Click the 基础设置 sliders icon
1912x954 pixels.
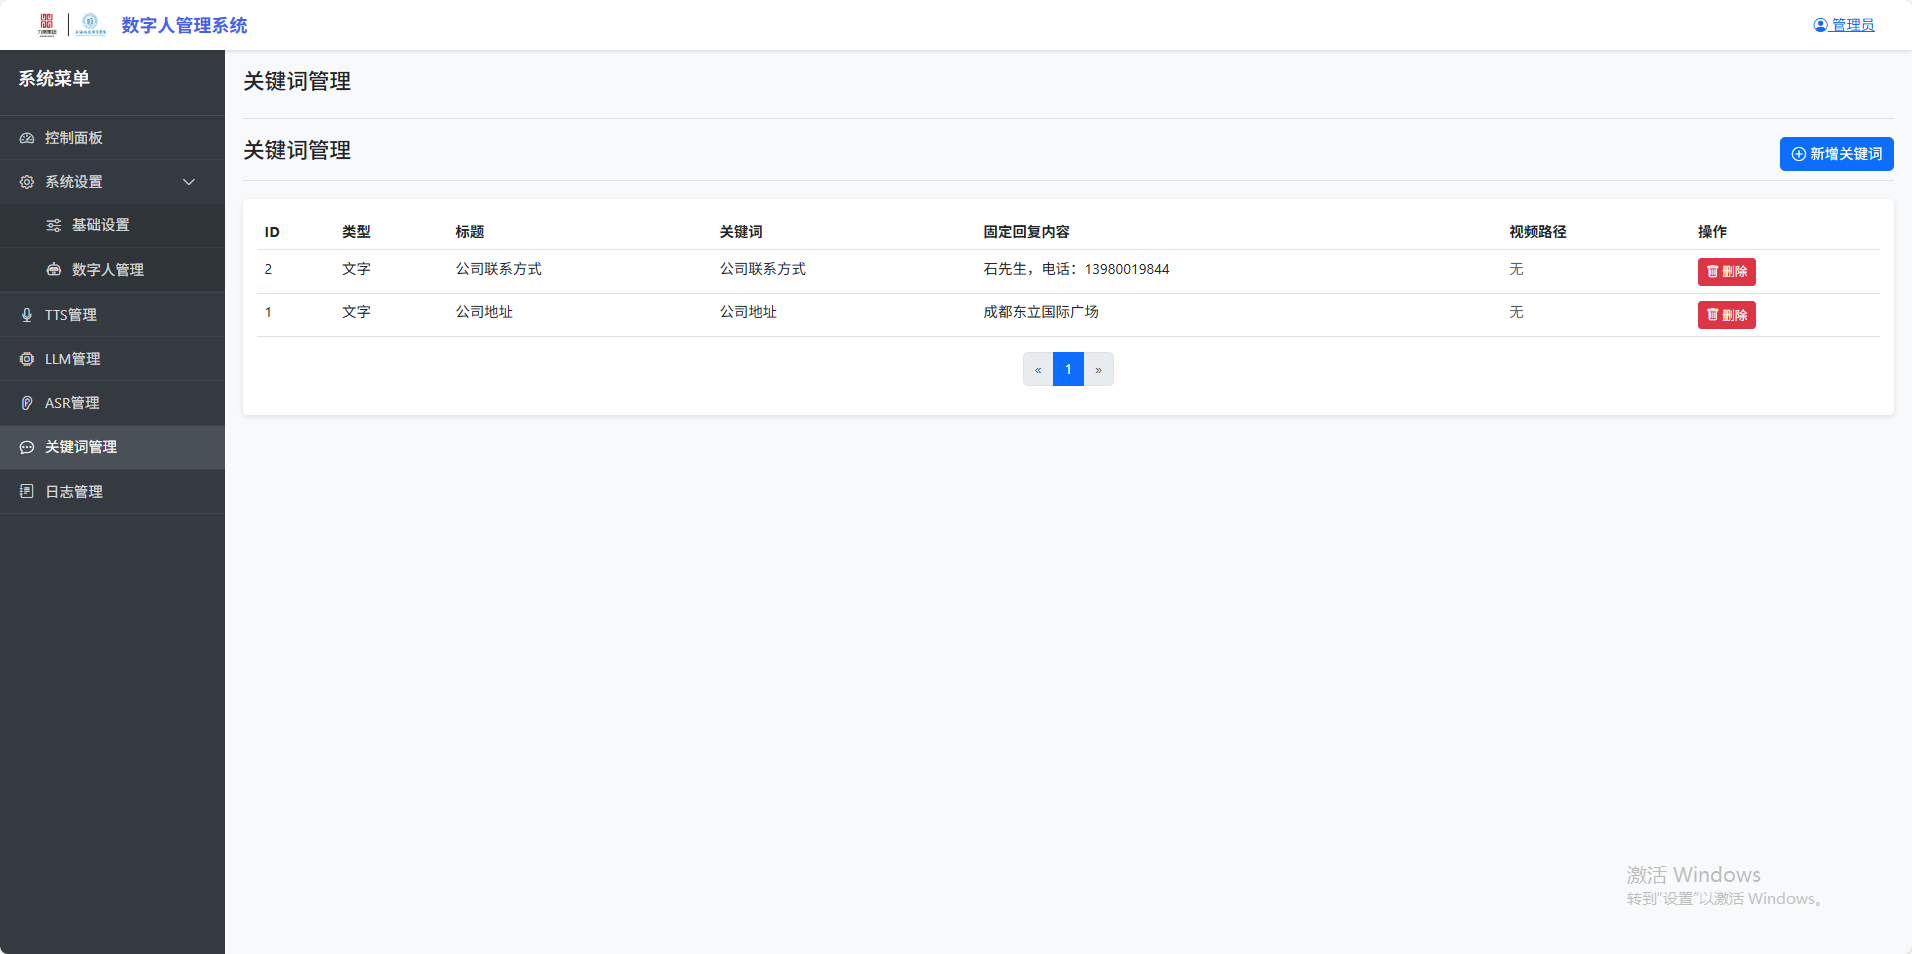[54, 225]
